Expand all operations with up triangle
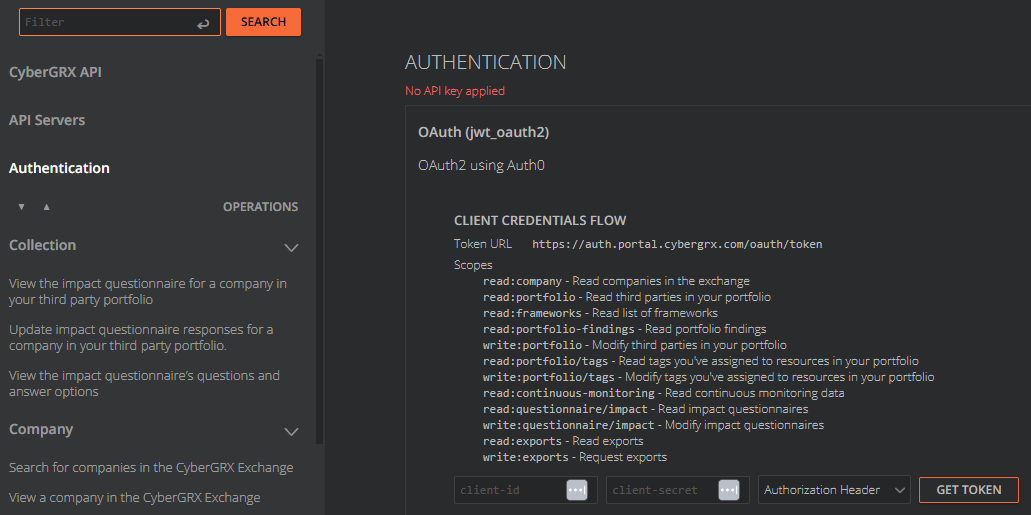1031x515 pixels. point(46,207)
